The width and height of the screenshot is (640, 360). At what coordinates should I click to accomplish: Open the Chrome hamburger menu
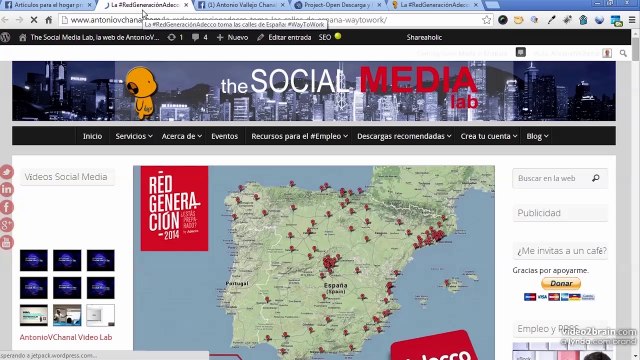(x=632, y=20)
